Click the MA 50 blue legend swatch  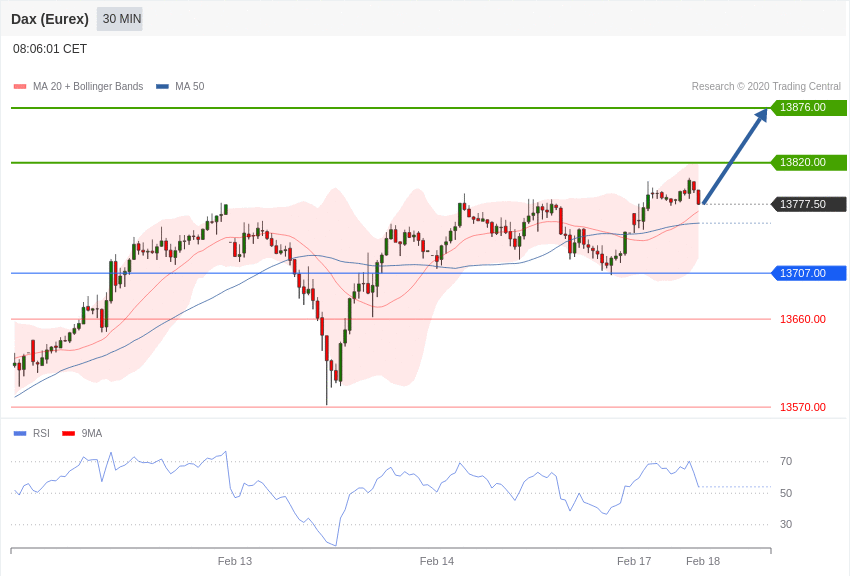[163, 86]
